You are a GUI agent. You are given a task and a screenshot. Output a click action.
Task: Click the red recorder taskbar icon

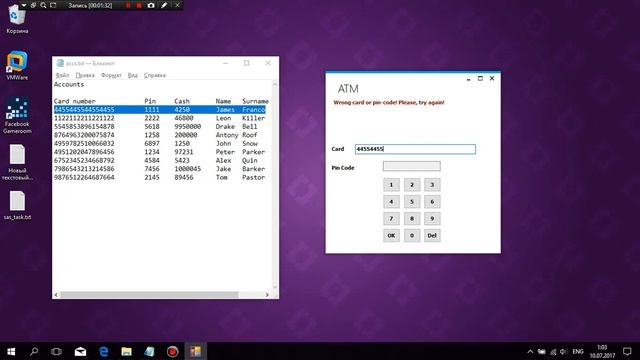[x=172, y=351]
